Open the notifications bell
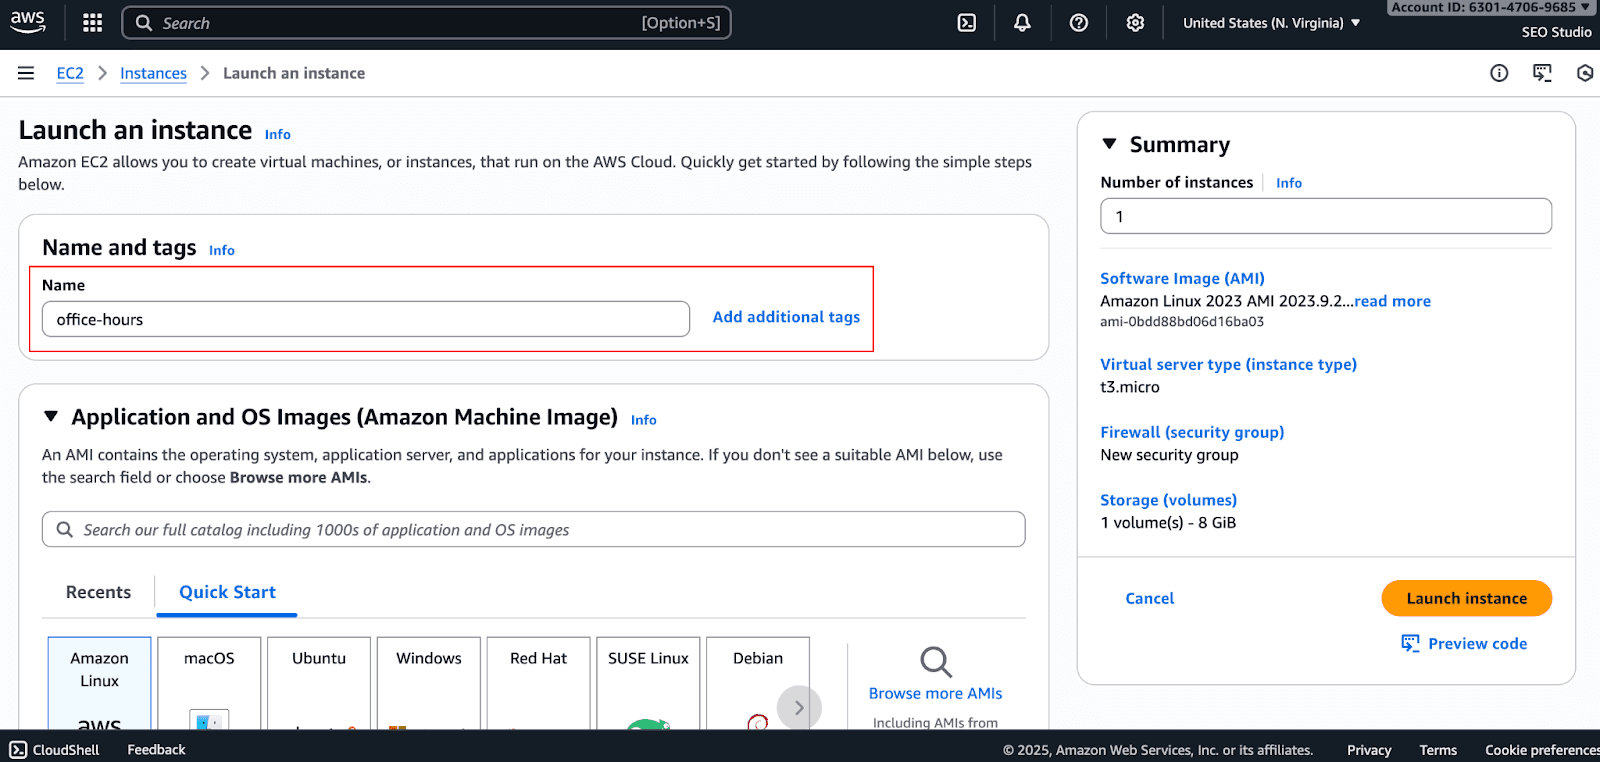The width and height of the screenshot is (1600, 762). tap(1022, 23)
